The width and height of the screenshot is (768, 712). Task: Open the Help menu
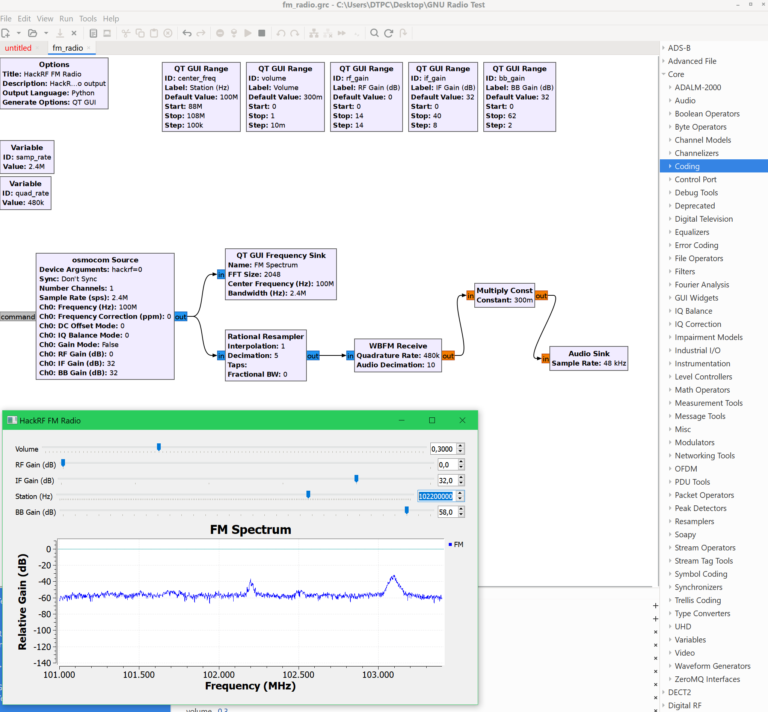click(111, 19)
